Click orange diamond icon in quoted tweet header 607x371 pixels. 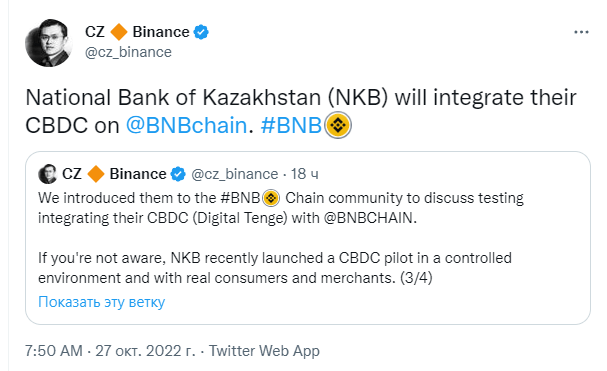point(96,174)
